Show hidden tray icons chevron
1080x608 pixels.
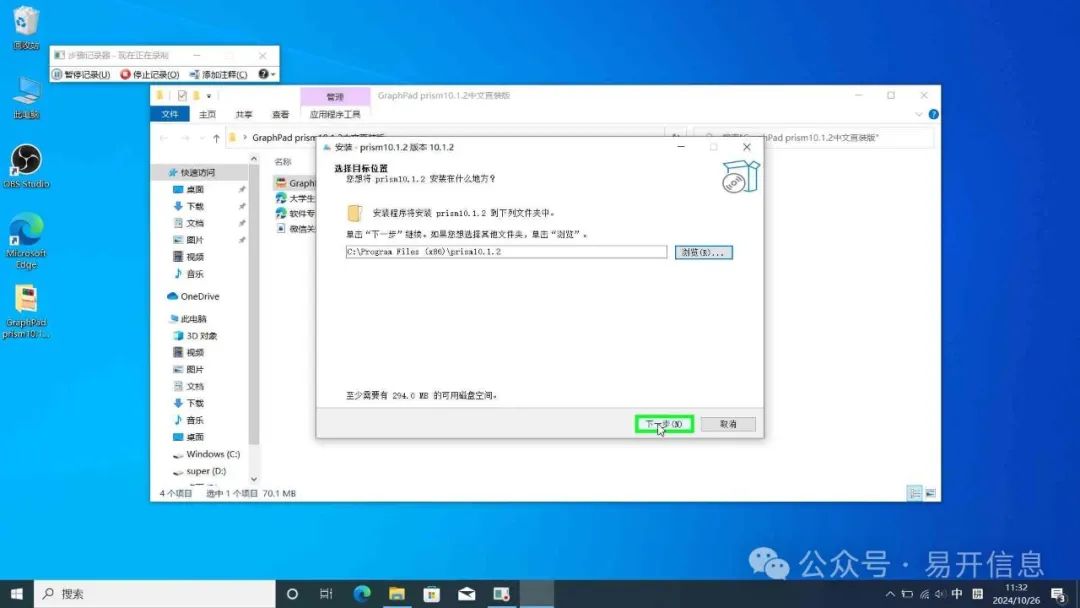click(x=890, y=594)
